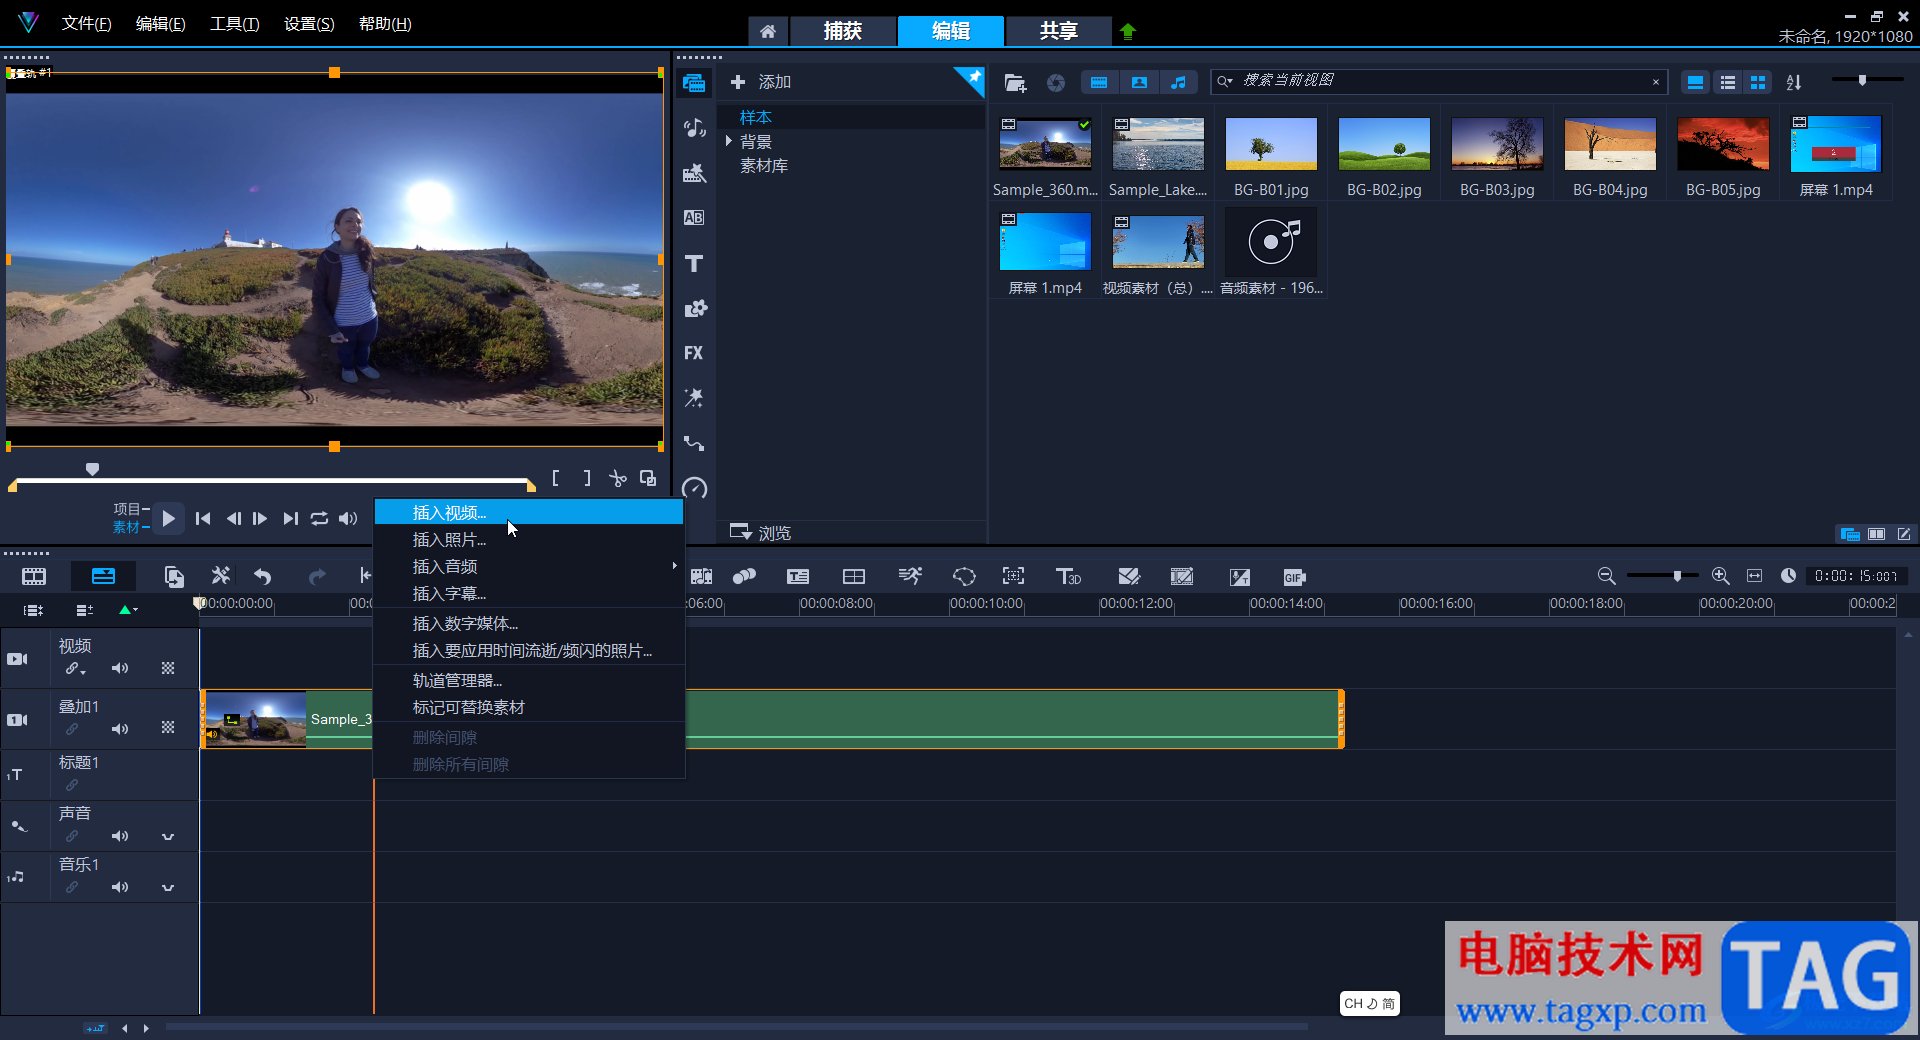Toggle show videos filter in library
The height and width of the screenshot is (1040, 1920).
(x=1099, y=82)
